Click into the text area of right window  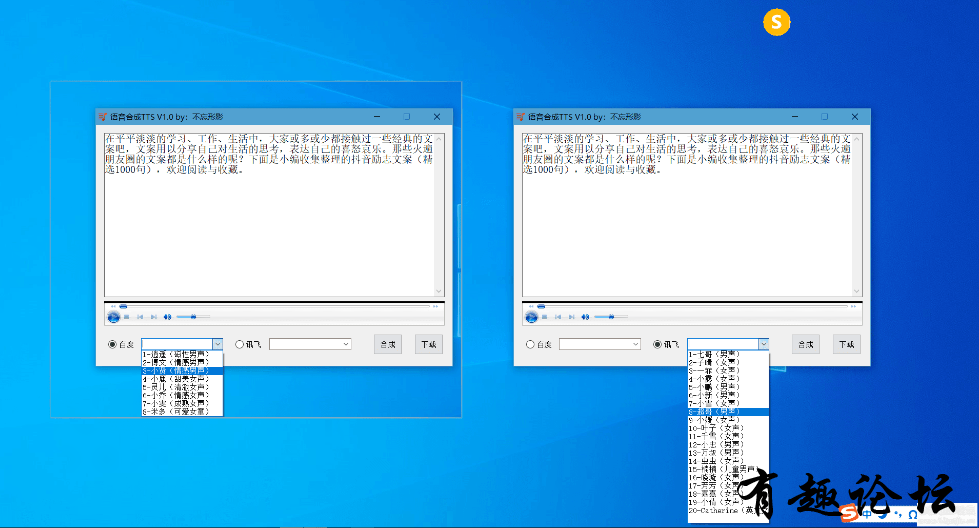[x=687, y=214]
